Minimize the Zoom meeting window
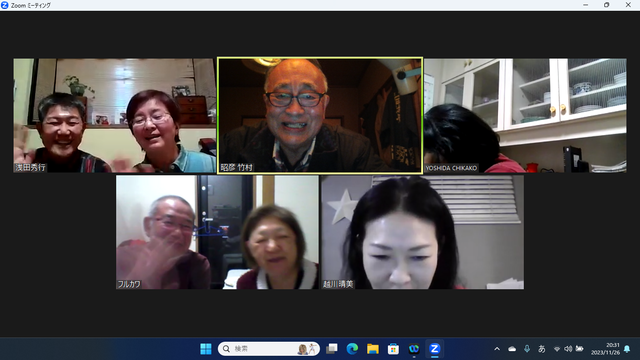 586,5
